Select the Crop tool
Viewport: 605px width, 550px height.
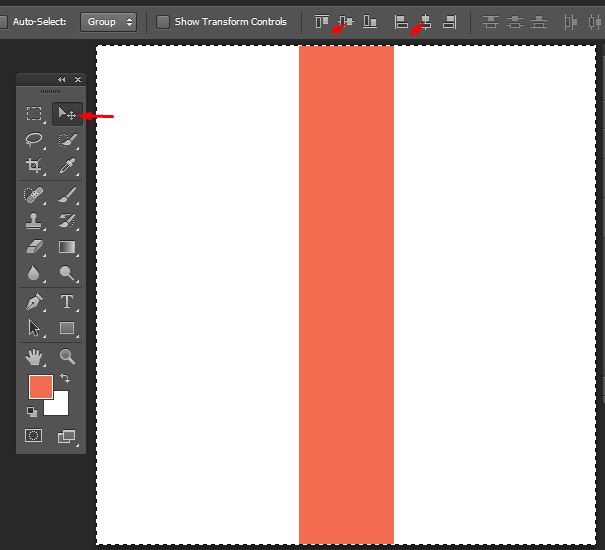34,165
